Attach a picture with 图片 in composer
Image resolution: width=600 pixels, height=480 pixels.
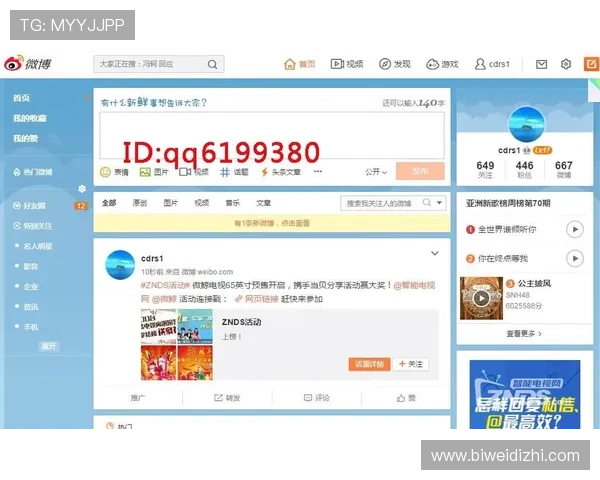click(154, 172)
